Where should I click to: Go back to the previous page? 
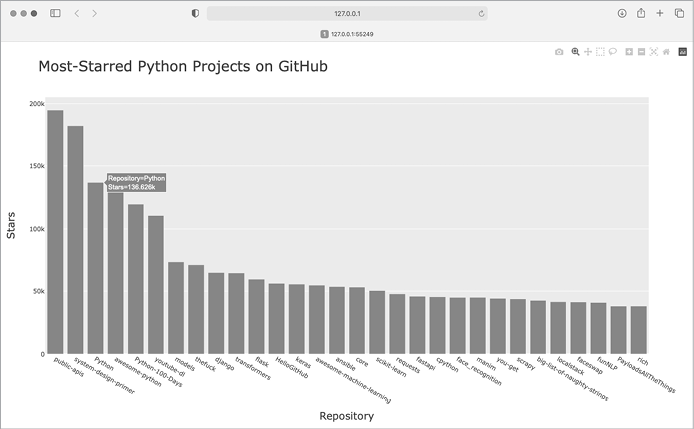(76, 13)
